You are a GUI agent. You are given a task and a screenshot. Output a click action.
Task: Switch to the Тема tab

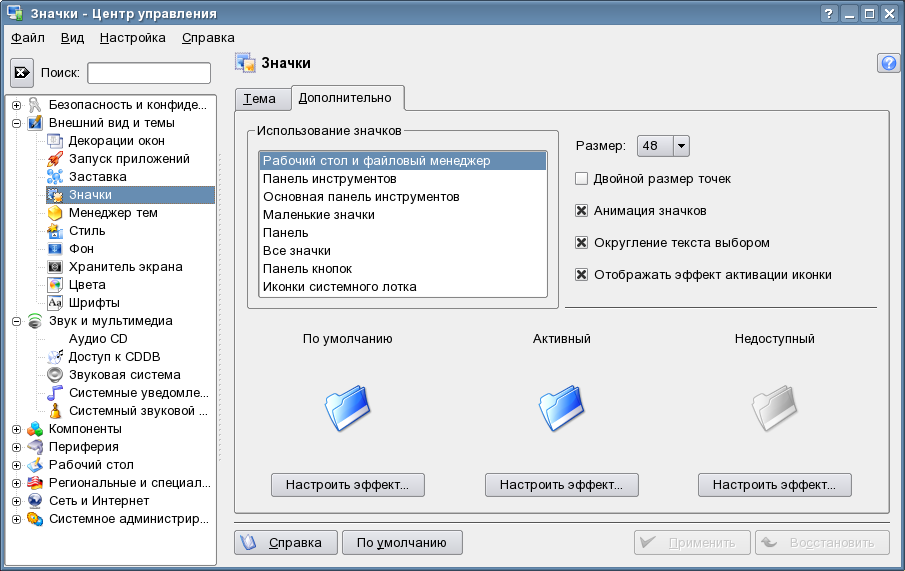[x=261, y=99]
